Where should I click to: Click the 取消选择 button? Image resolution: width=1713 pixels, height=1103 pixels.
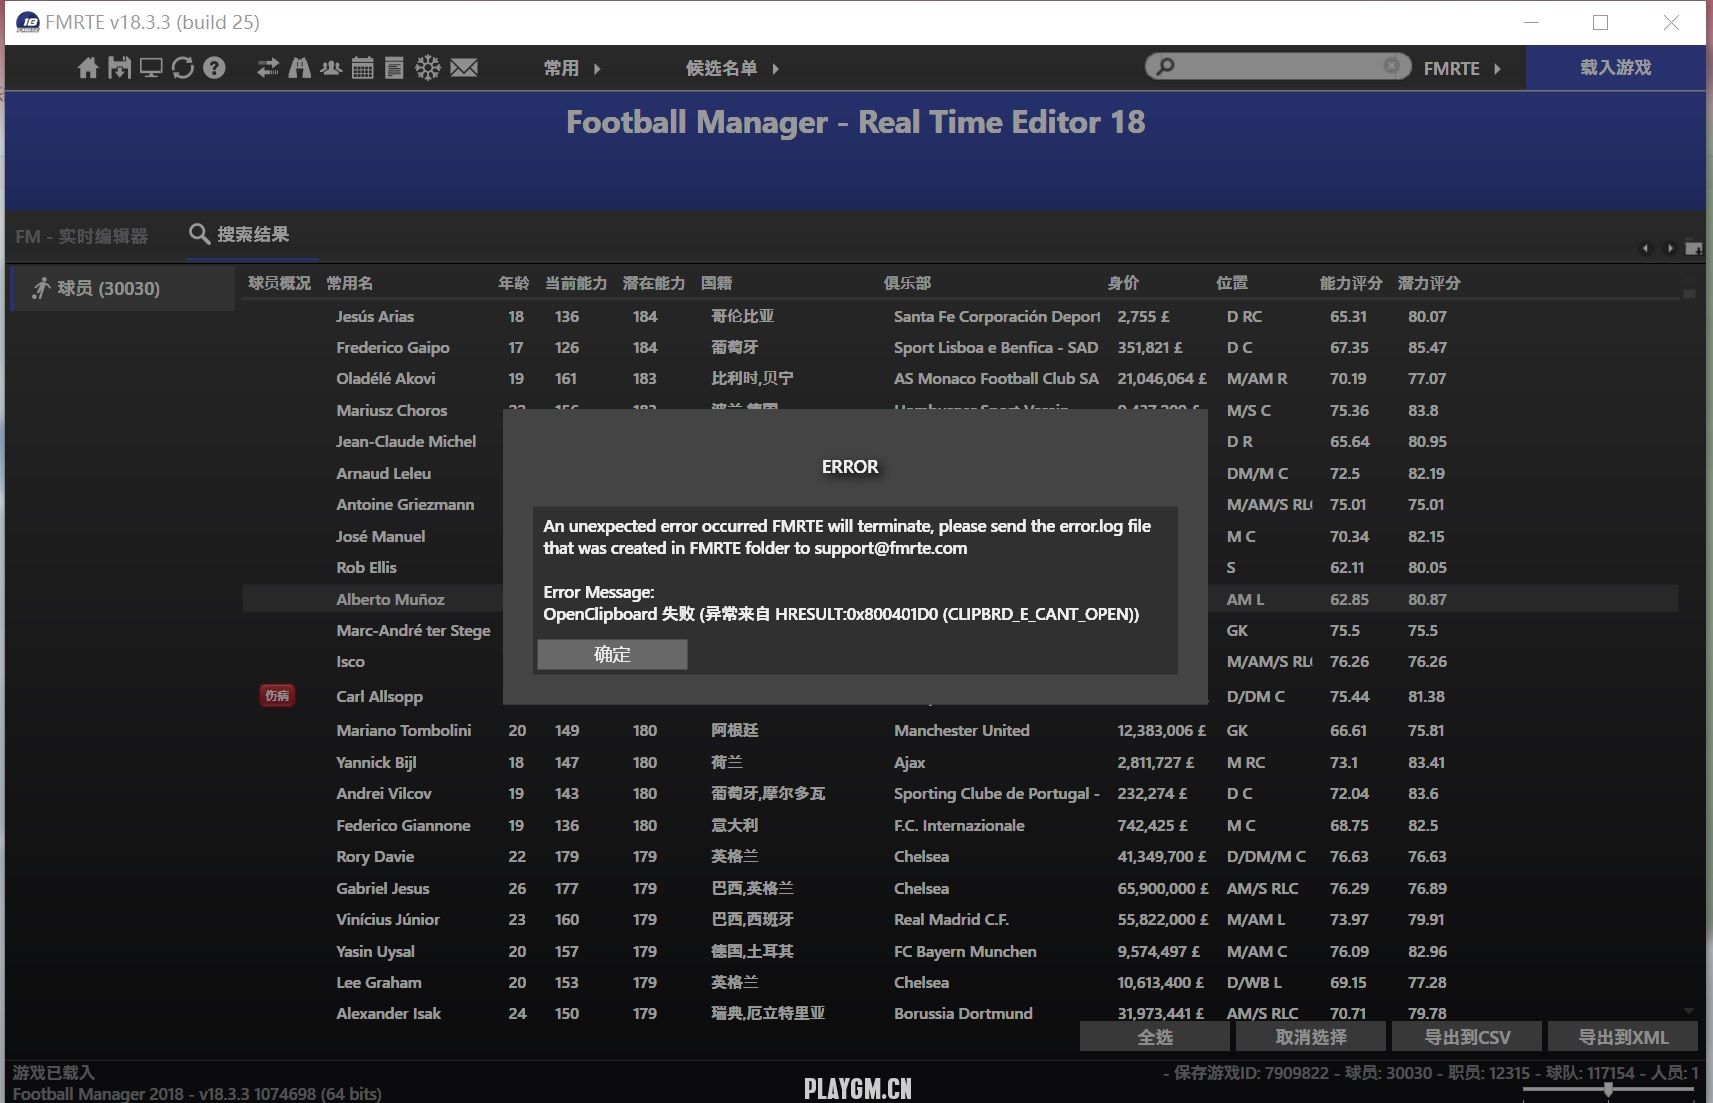(x=1311, y=1037)
